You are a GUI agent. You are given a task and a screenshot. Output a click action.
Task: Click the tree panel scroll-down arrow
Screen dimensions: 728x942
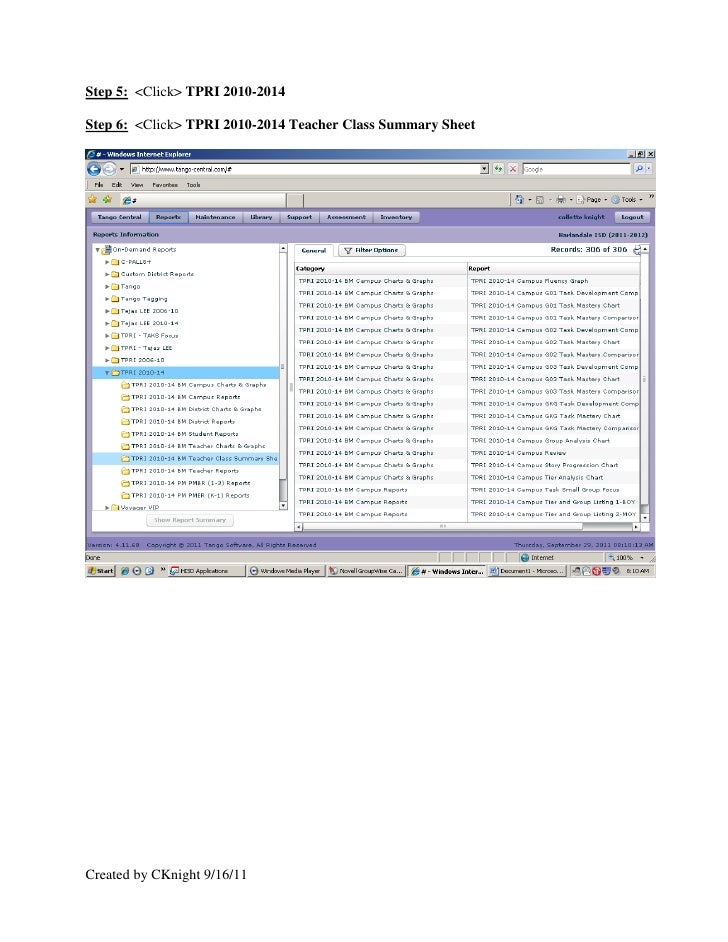284,506
